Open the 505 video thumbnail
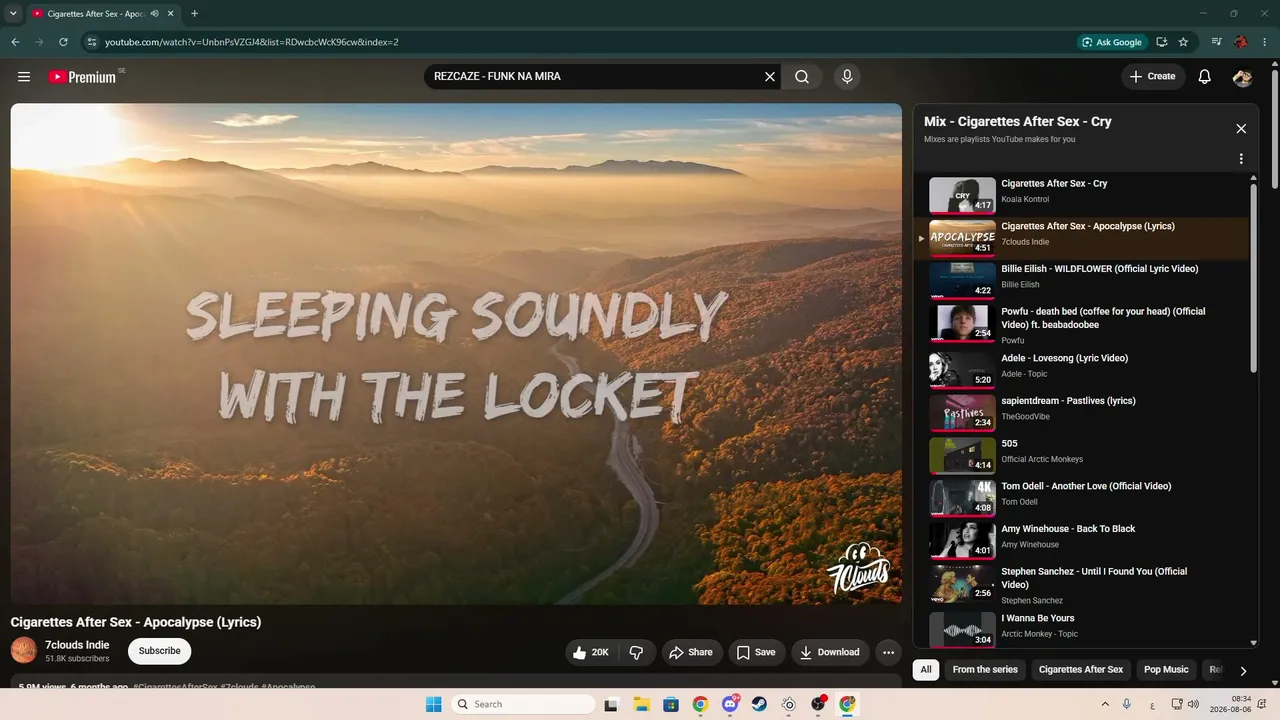1280x720 pixels. pos(962,455)
